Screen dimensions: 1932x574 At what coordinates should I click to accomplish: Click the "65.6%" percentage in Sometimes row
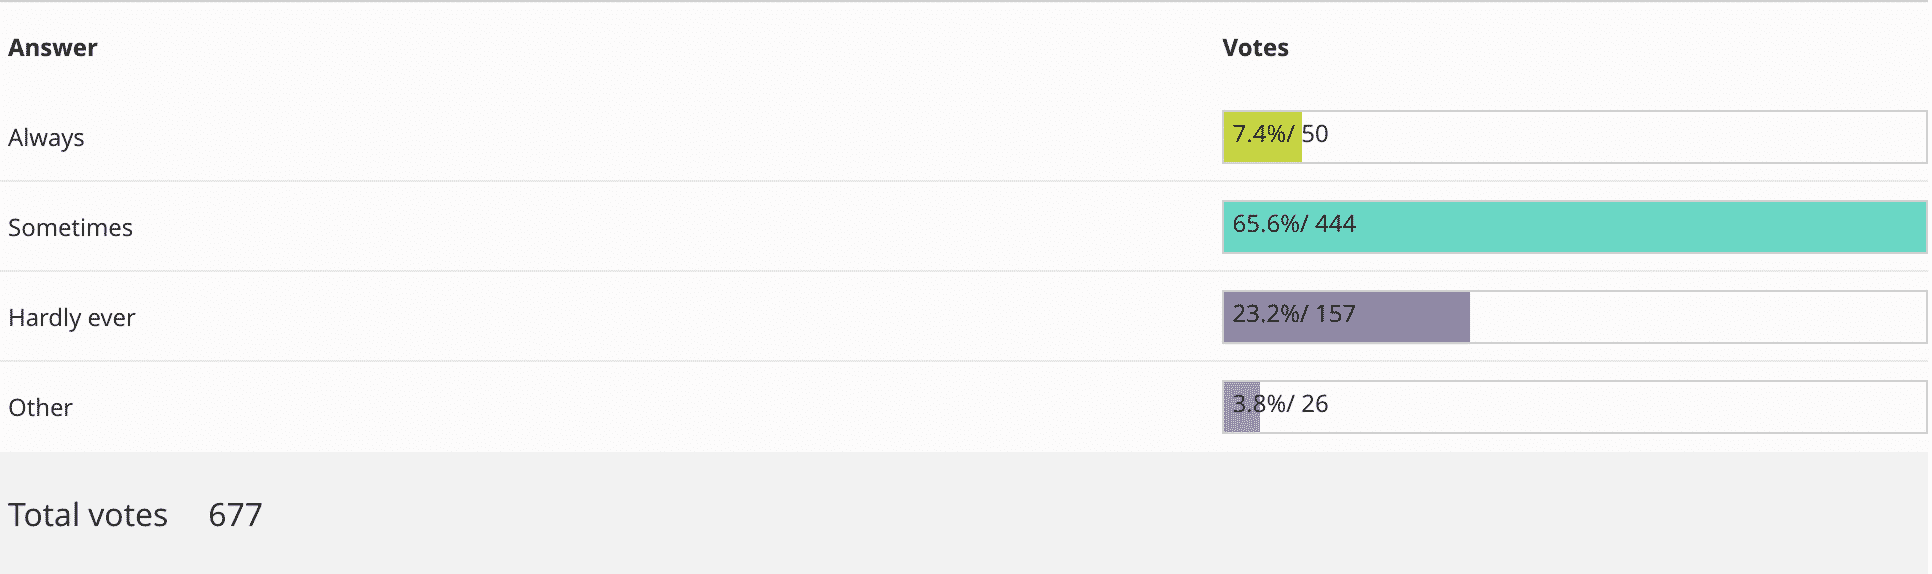click(1264, 224)
